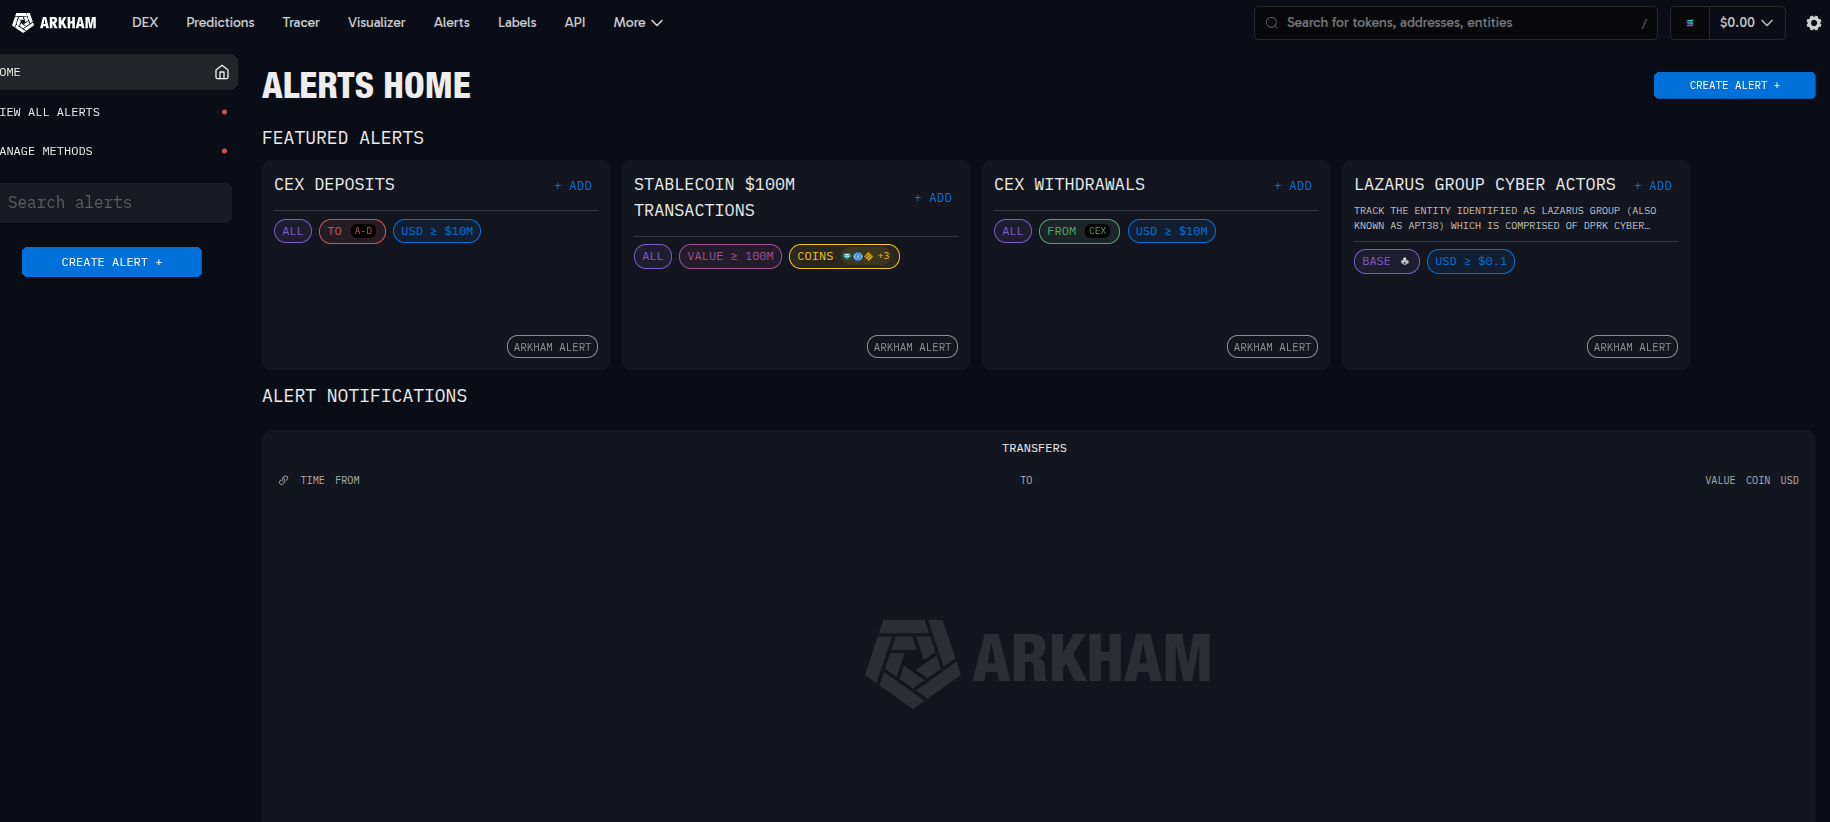Click ALL tag in Stablecoin card

click(x=653, y=257)
